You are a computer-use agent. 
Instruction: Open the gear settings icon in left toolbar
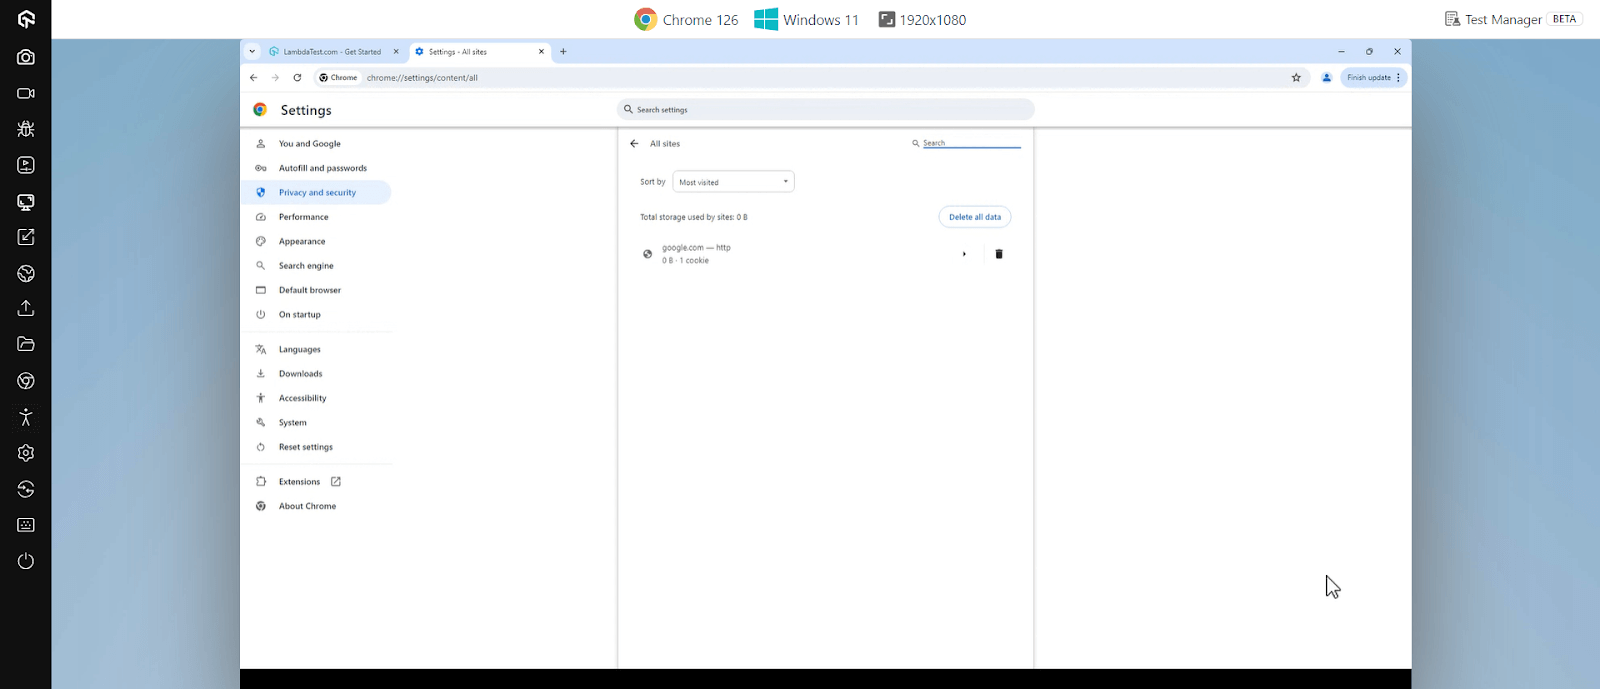(x=26, y=453)
